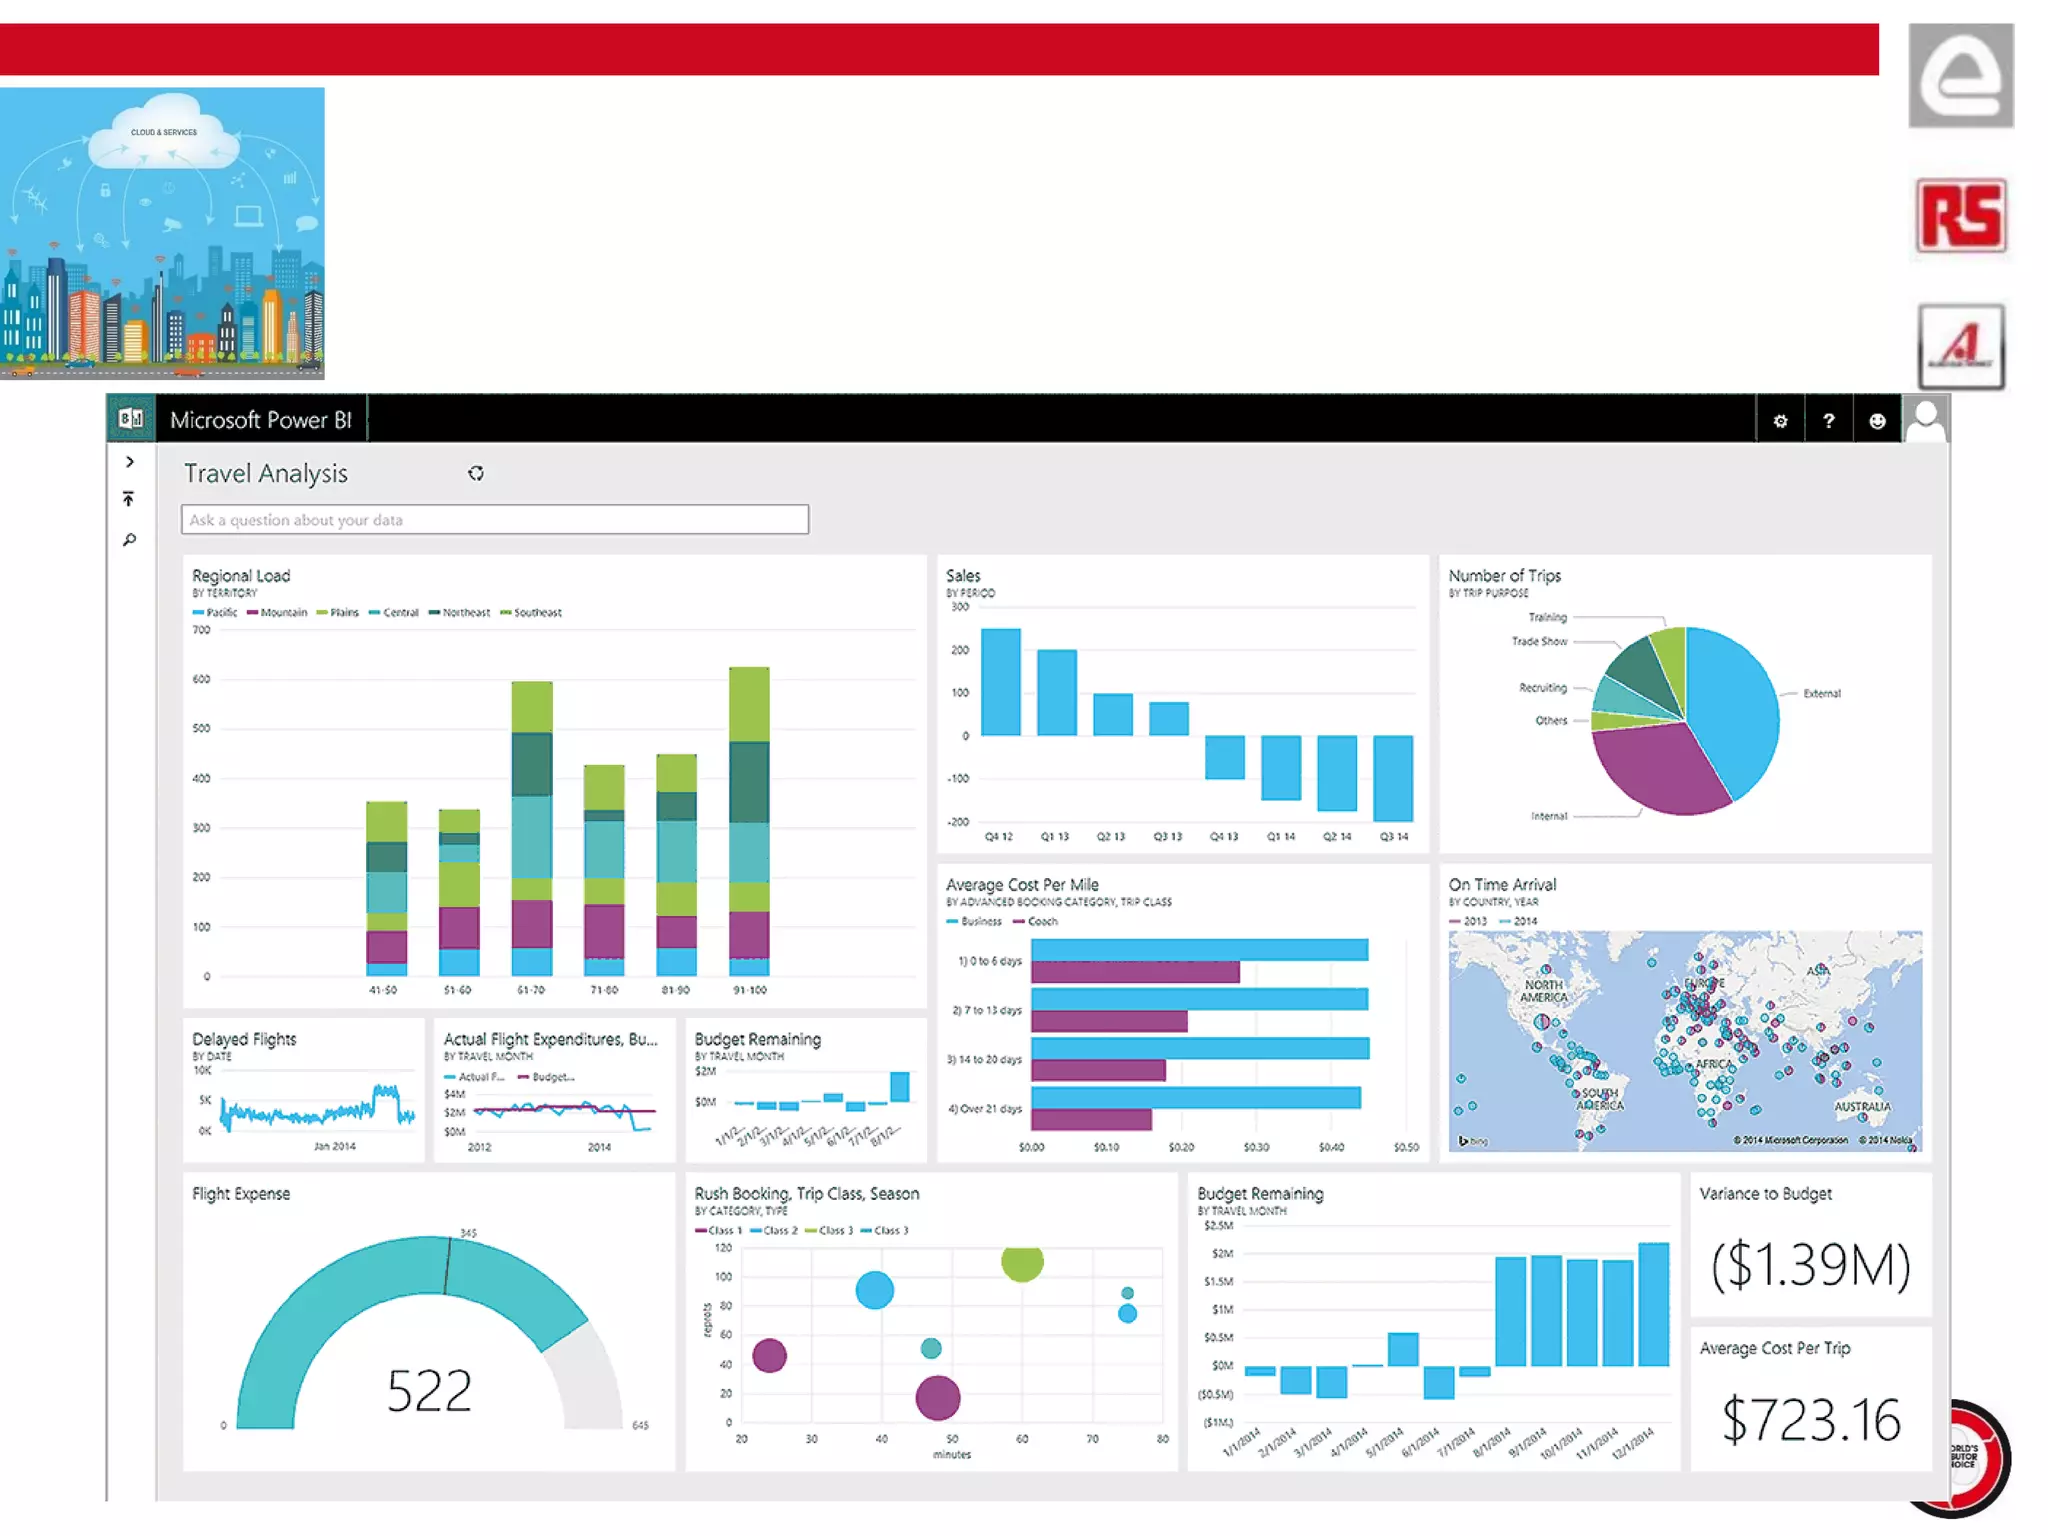This screenshot has height=1536, width=2048.
Task: Click the refresh icon beside Travel Analysis
Action: pyautogui.click(x=476, y=474)
